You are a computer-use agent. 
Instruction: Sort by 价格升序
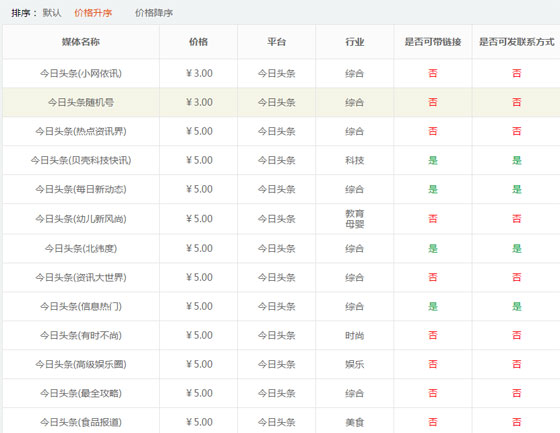tap(93, 13)
